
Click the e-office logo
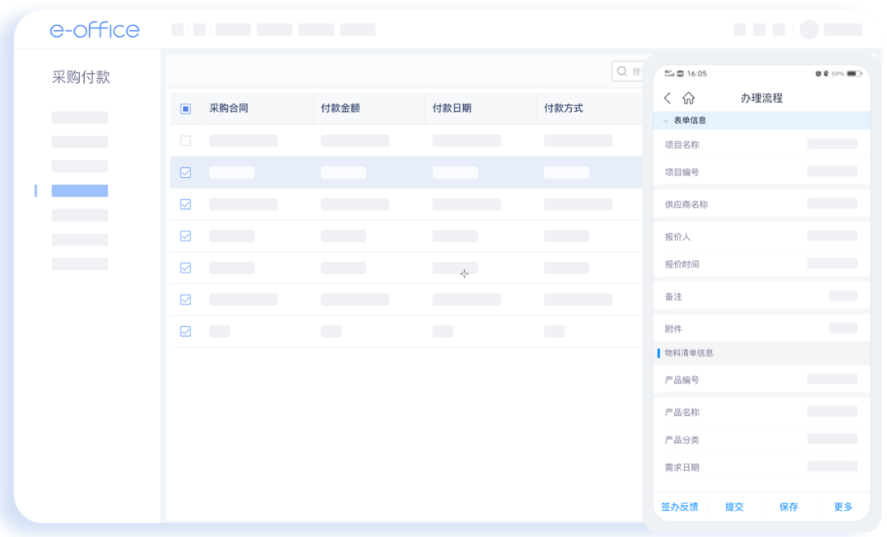95,30
